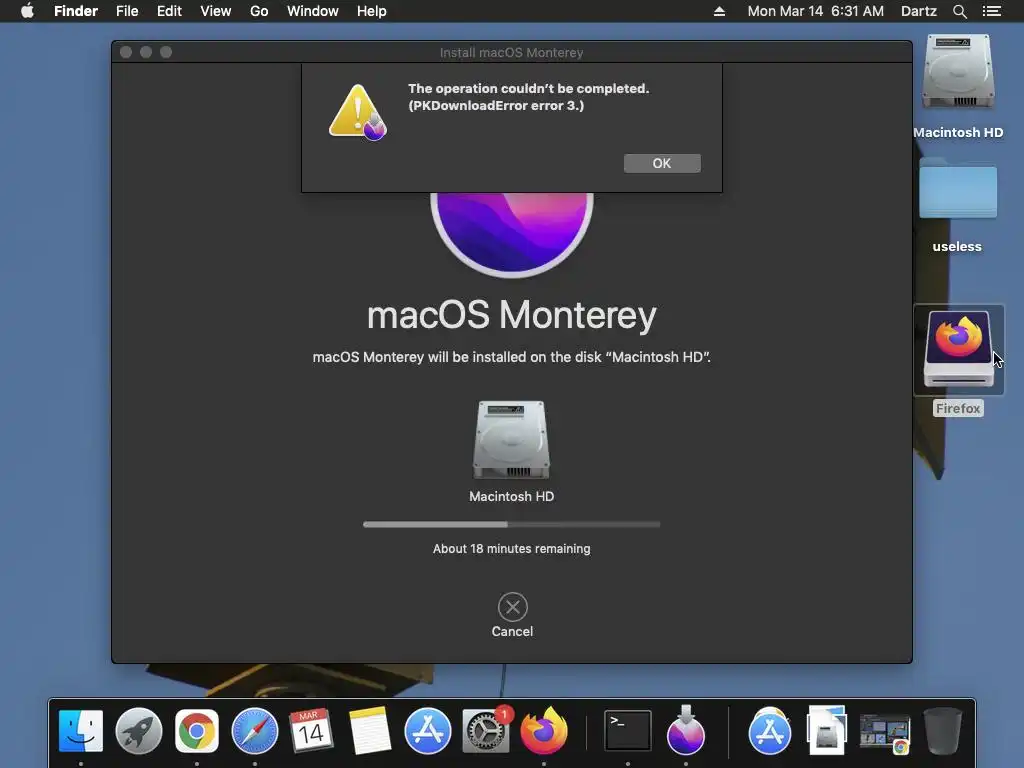Open the Trash in the Dock
Viewport: 1024px width, 768px height.
click(x=942, y=731)
